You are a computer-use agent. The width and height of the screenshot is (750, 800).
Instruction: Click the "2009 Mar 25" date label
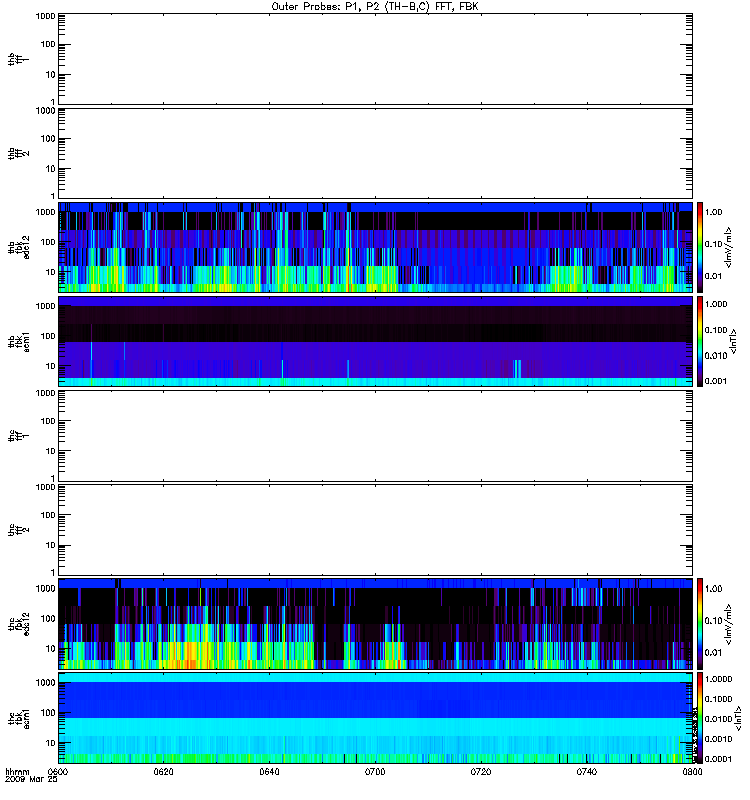point(31,779)
